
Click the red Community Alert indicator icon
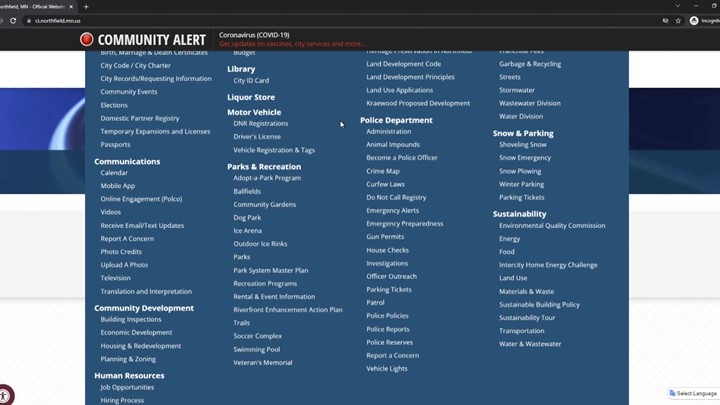click(x=86, y=39)
